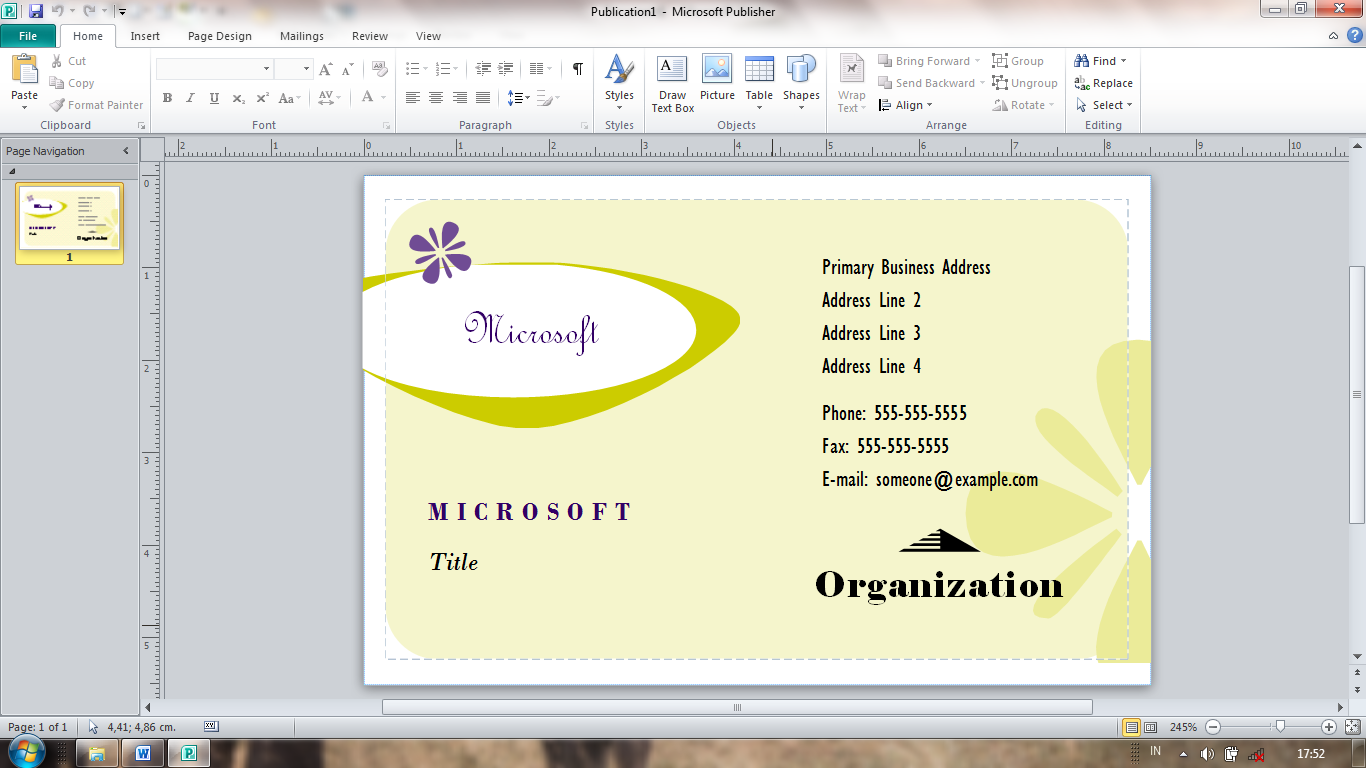Insert a Table object
The width and height of the screenshot is (1366, 768).
(x=759, y=84)
